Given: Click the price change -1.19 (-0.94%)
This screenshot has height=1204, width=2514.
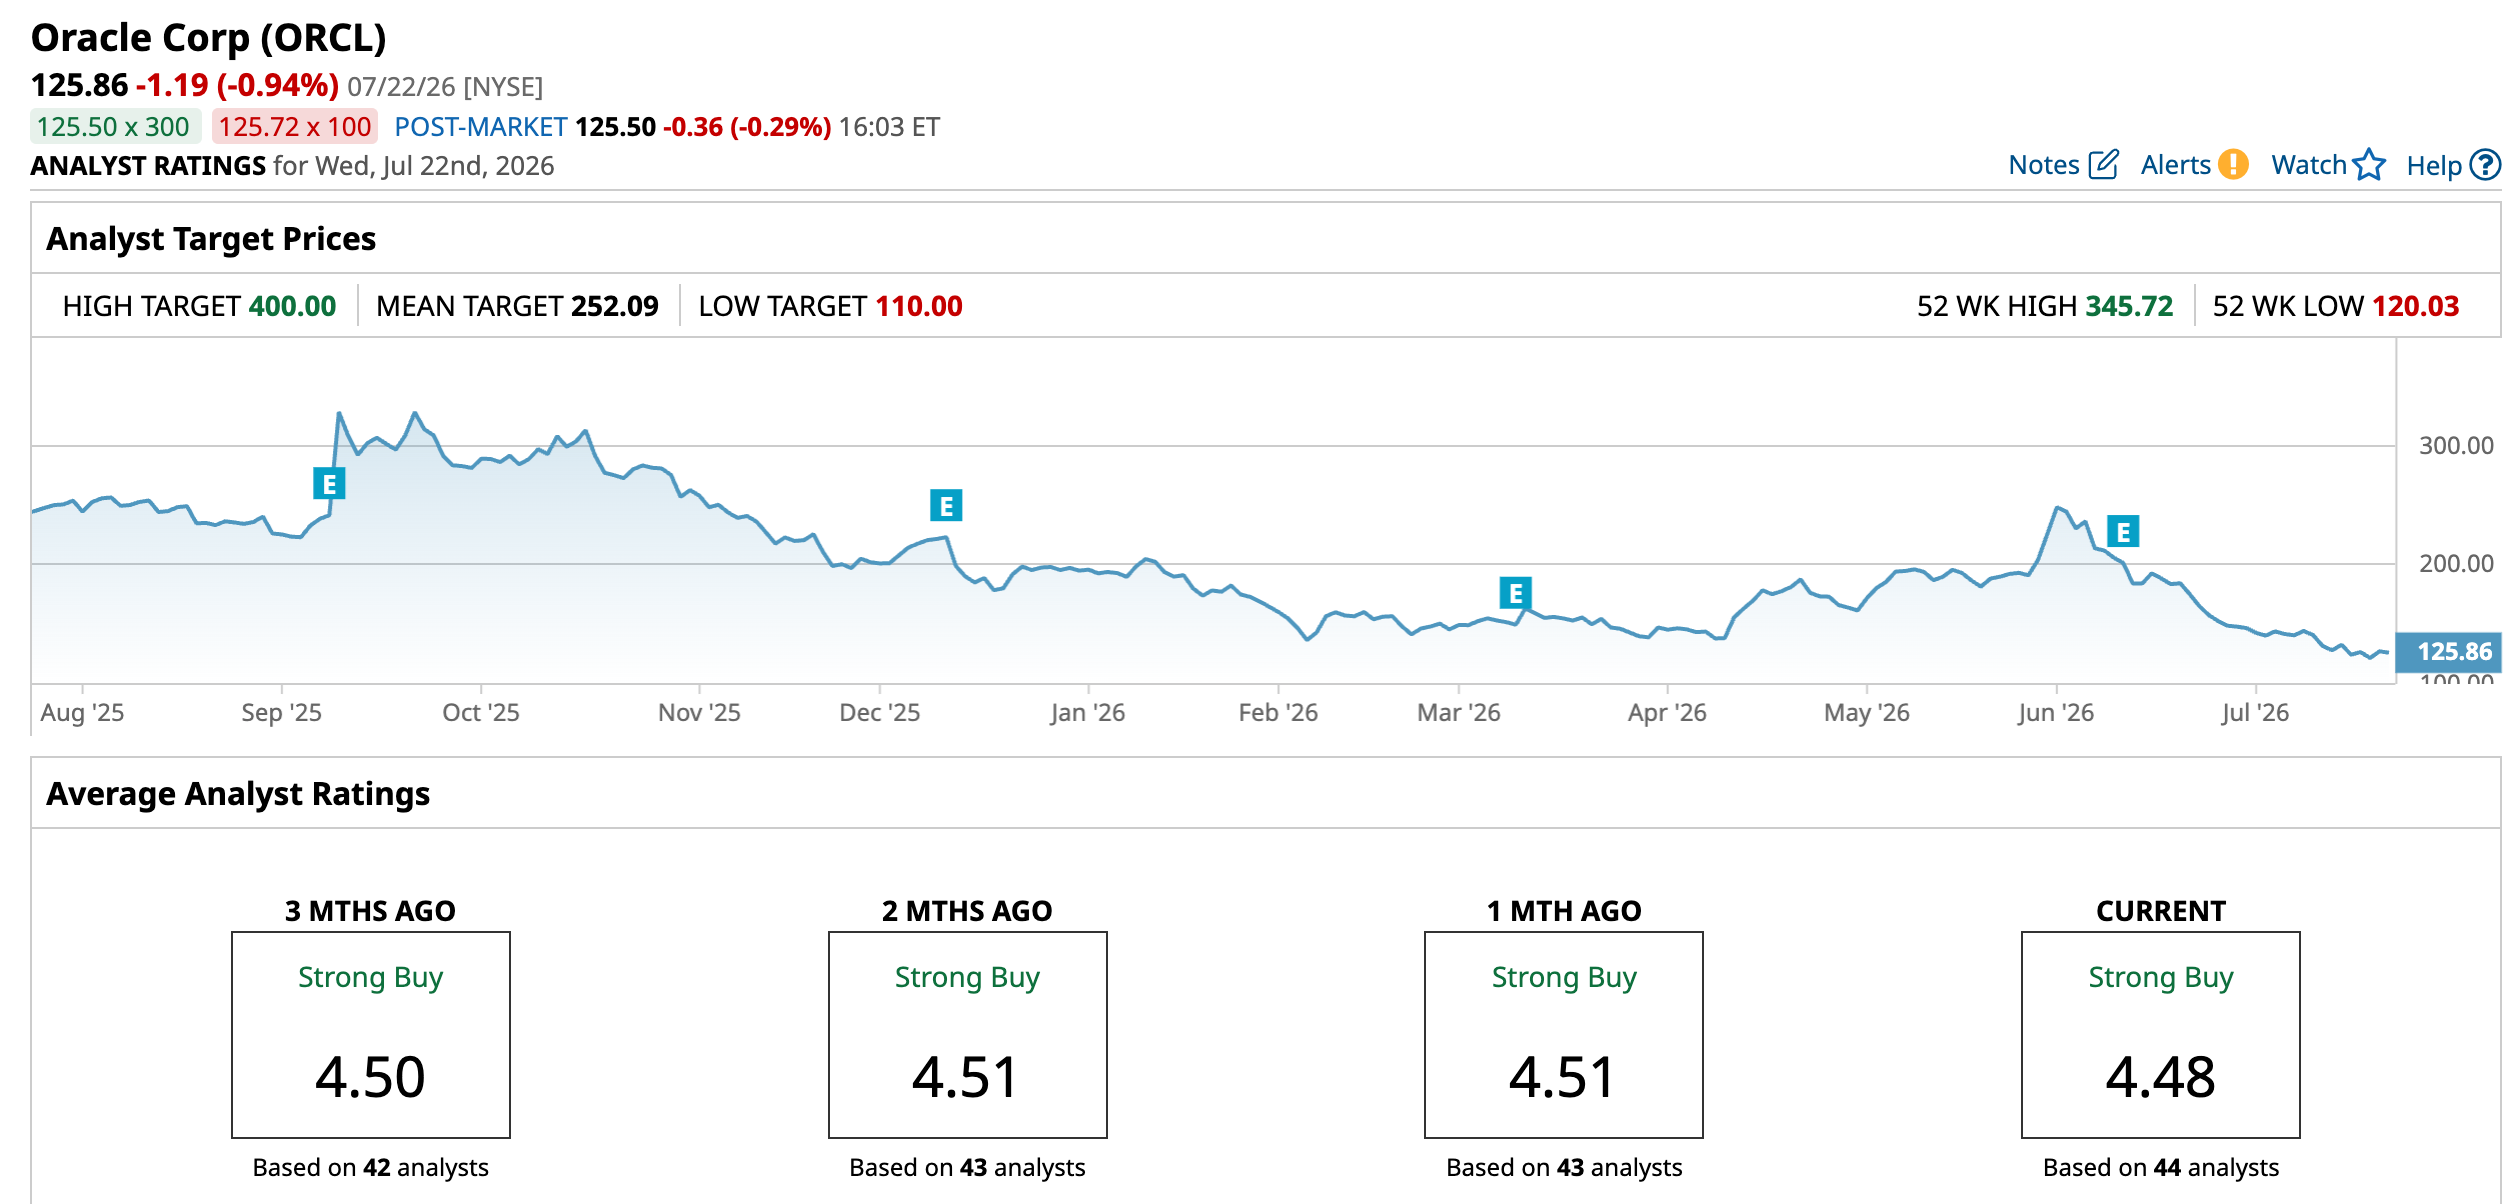Looking at the screenshot, I should coord(238,85).
